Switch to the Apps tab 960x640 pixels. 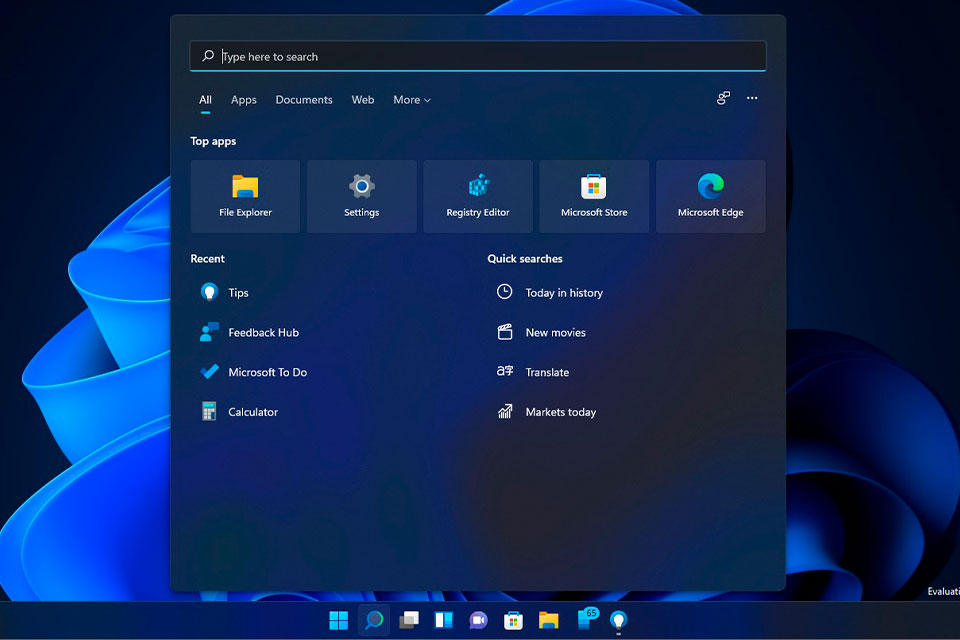click(244, 100)
